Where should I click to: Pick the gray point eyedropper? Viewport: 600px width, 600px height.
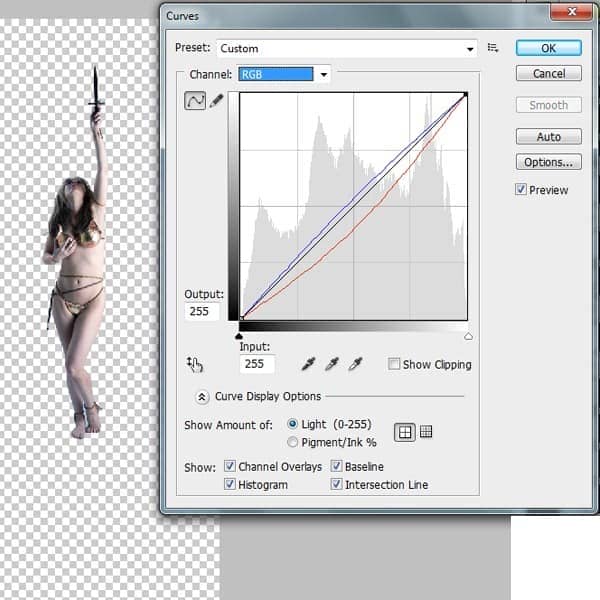[x=332, y=364]
